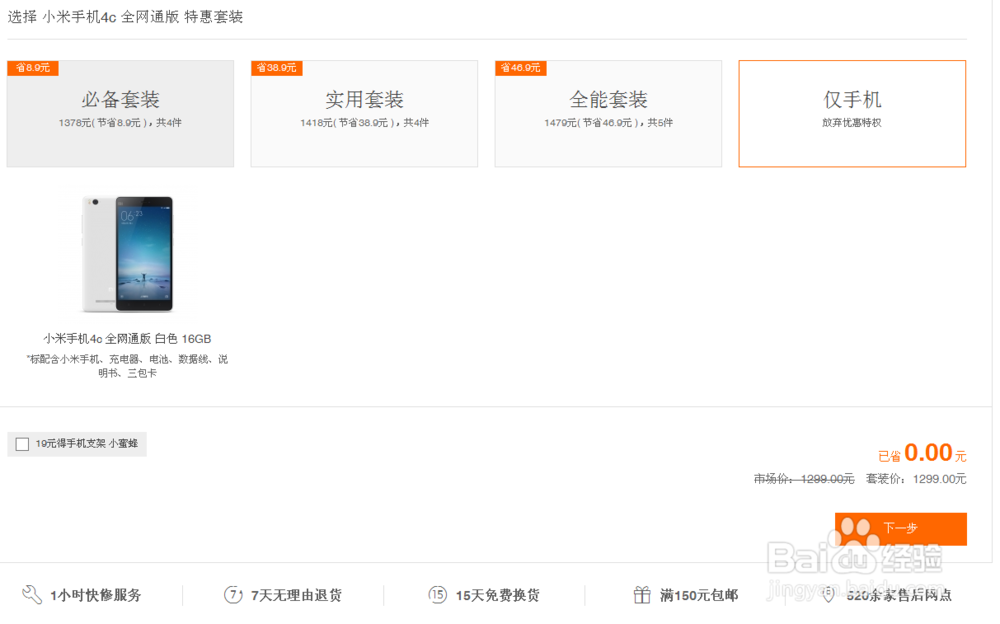The width and height of the screenshot is (1000, 624).
Task: Click the 省46.9元 badge on 全能套装
Action: [x=519, y=67]
